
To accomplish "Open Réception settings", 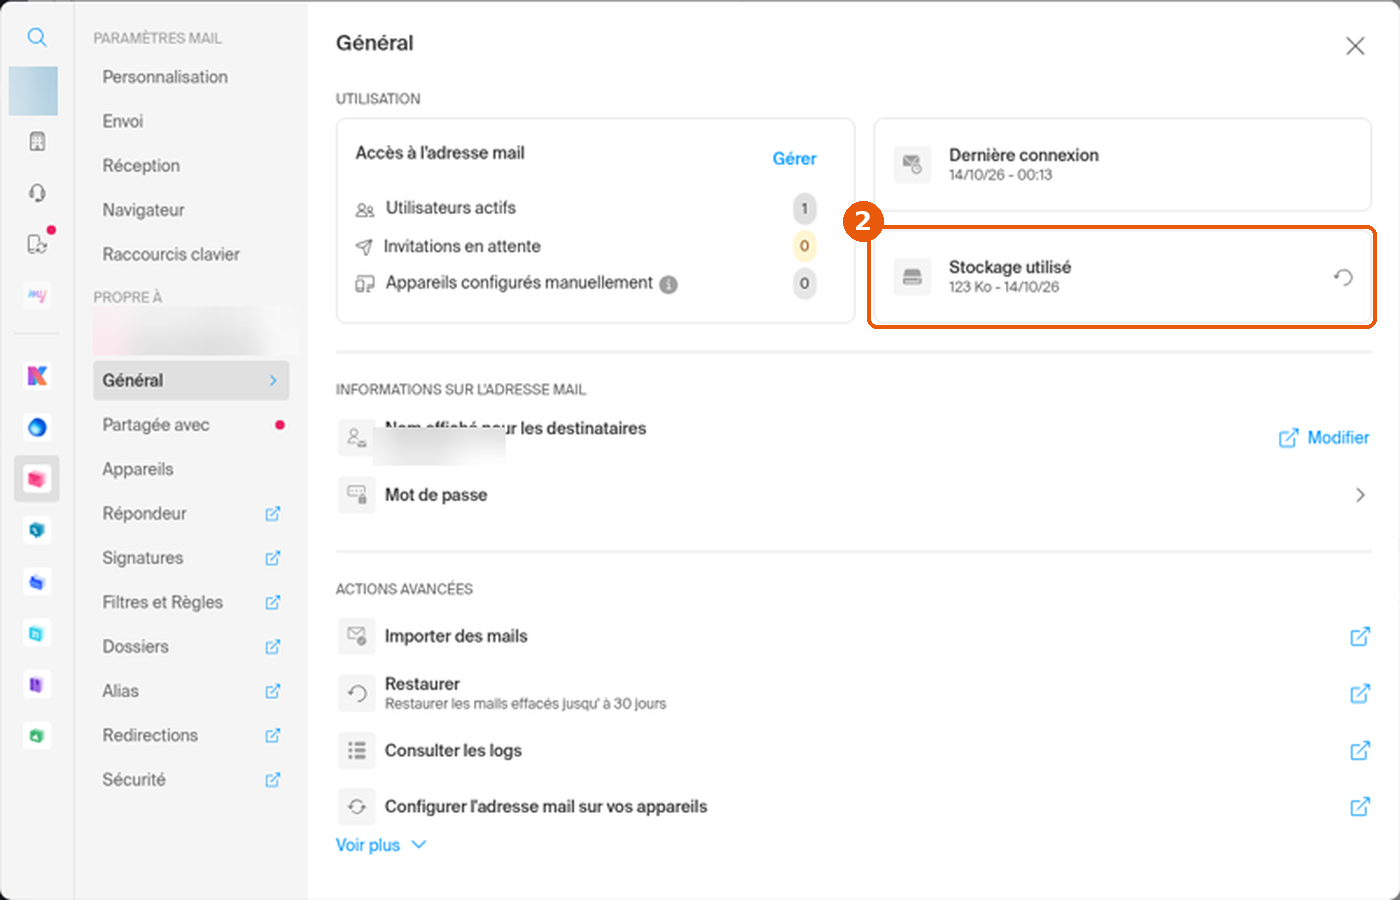I will pyautogui.click(x=141, y=166).
